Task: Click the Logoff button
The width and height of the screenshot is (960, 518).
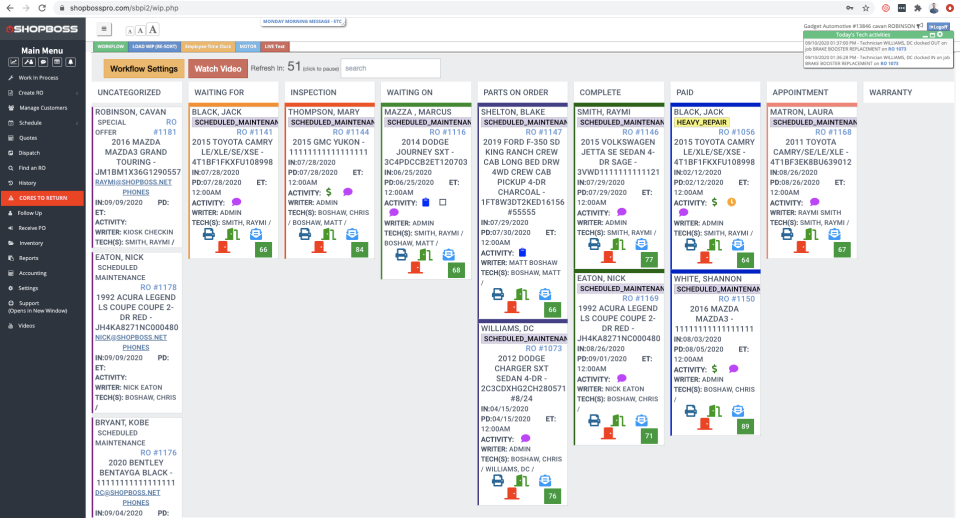Action: (x=939, y=27)
